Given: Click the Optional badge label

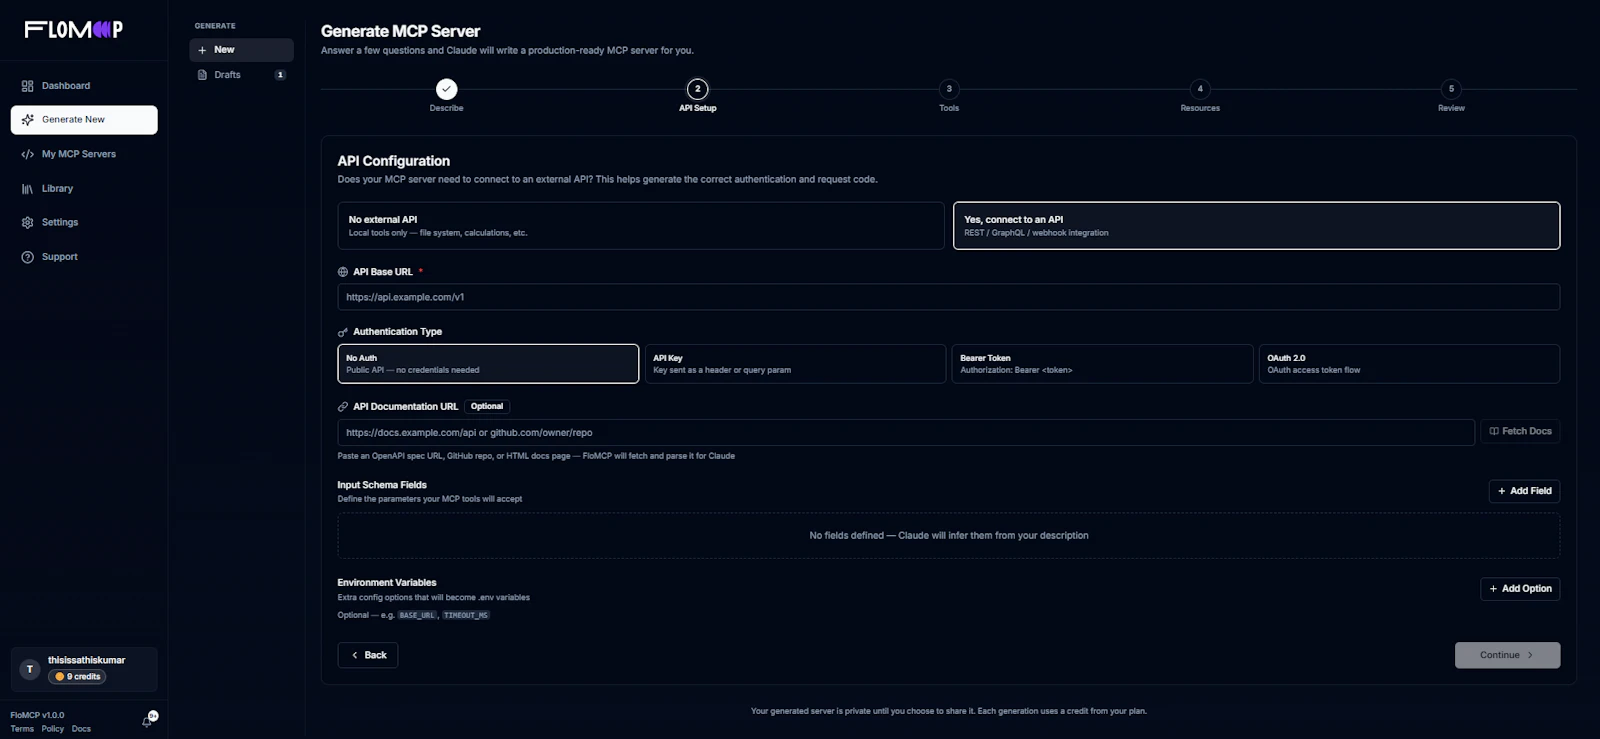Looking at the screenshot, I should (x=487, y=407).
